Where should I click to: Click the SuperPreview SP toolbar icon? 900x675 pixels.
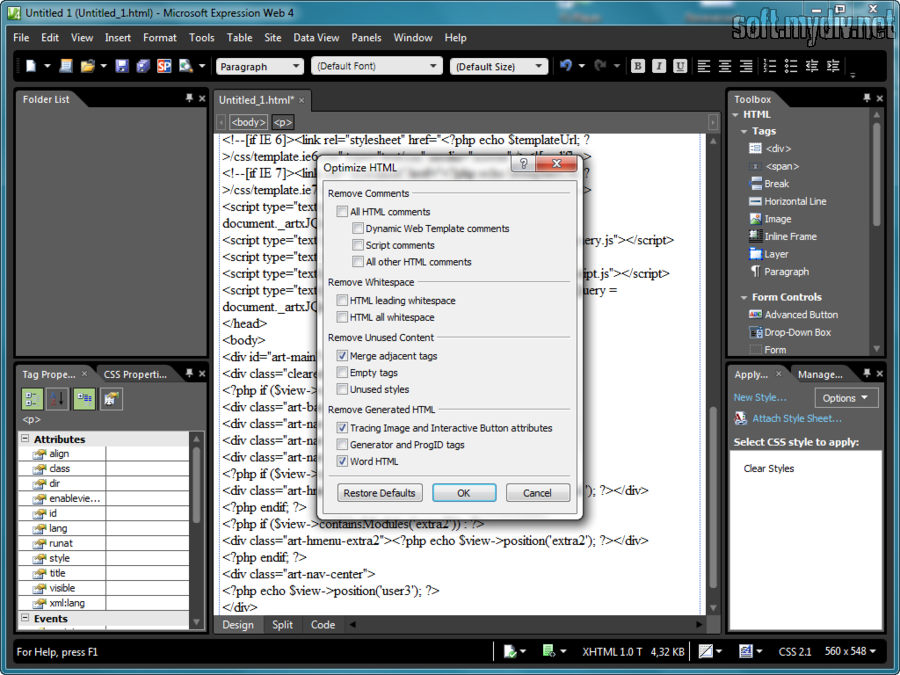(163, 66)
